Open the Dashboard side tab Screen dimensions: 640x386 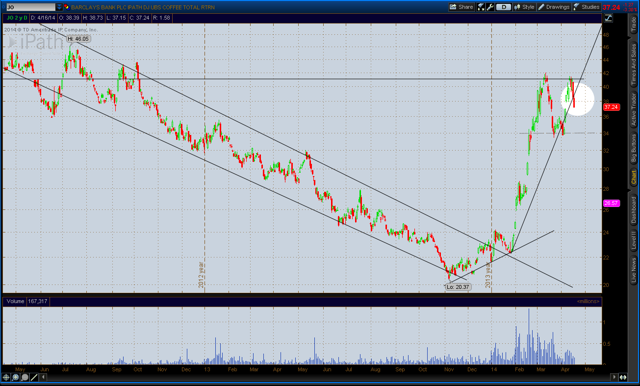click(x=633, y=210)
